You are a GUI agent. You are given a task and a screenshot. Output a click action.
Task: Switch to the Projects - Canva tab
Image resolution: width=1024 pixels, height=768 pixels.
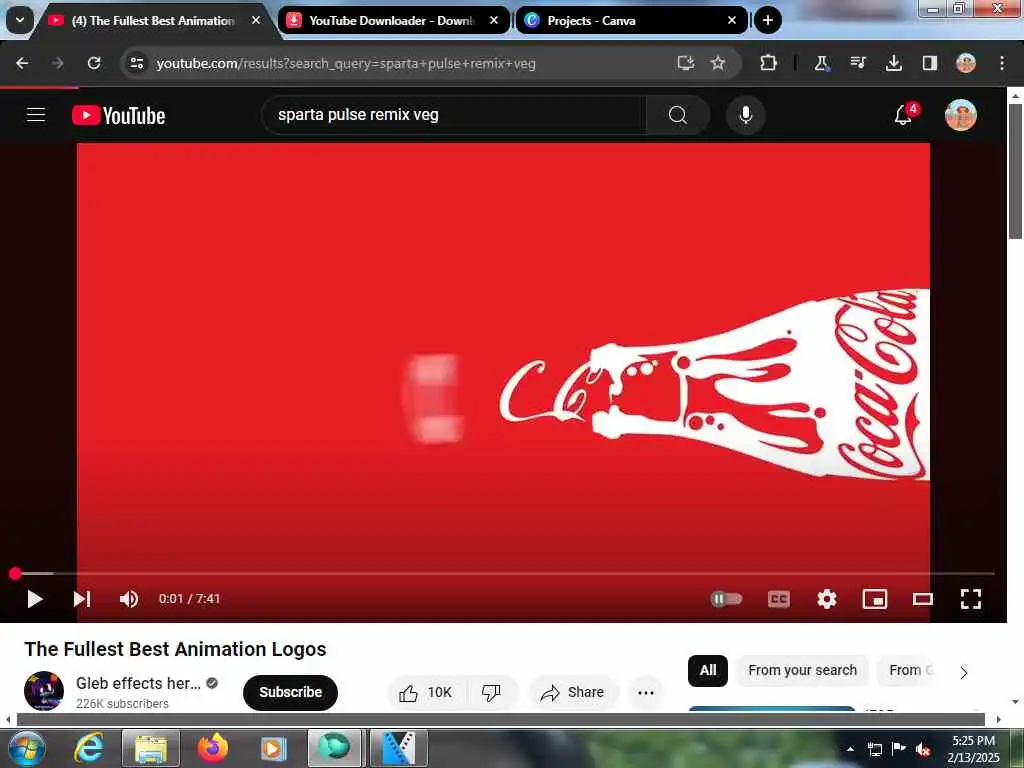pyautogui.click(x=631, y=21)
